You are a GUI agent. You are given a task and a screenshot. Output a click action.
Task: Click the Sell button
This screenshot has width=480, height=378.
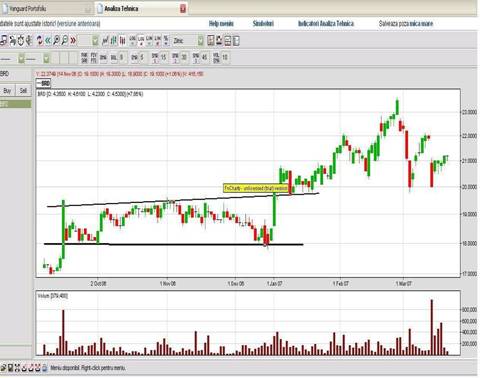click(23, 90)
